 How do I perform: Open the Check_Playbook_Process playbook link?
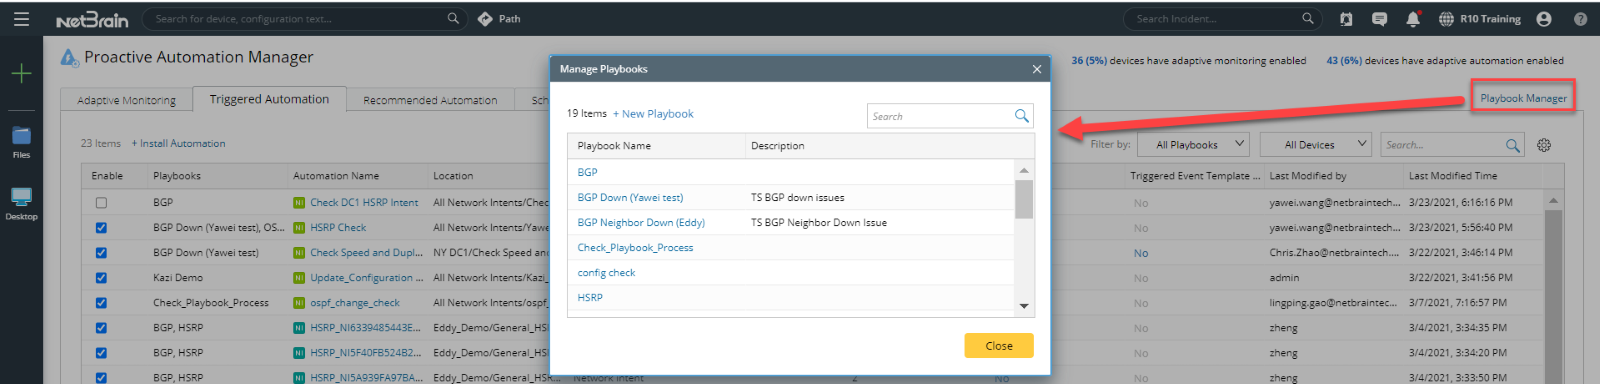635,247
